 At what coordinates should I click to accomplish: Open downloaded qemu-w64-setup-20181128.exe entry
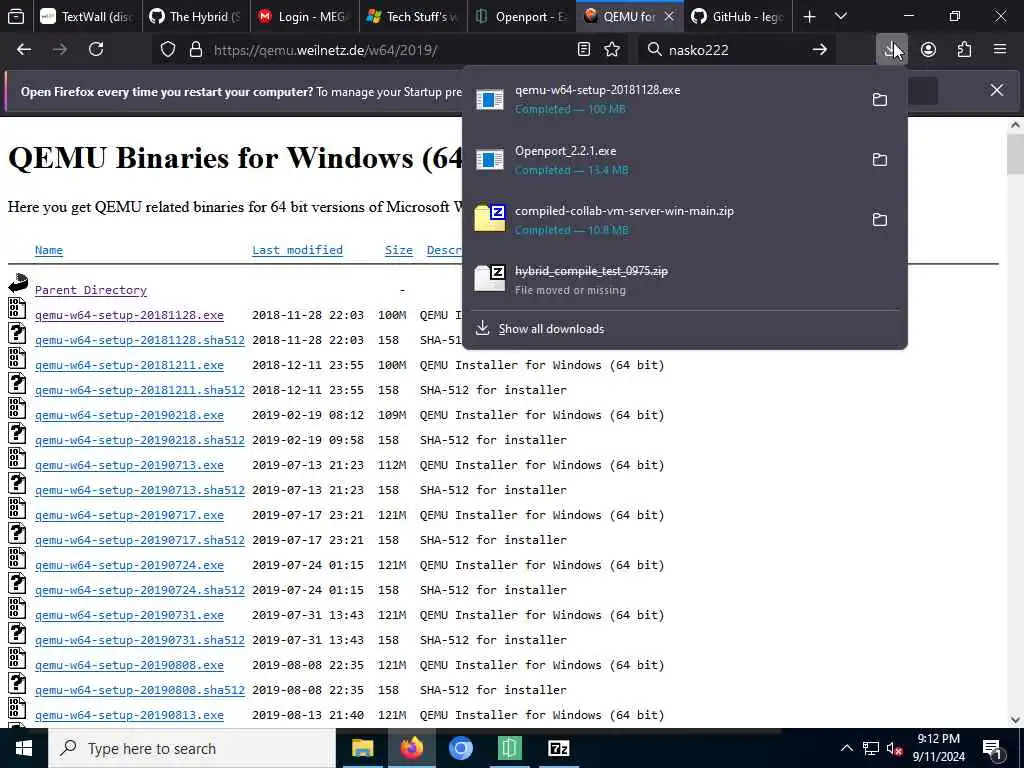(x=663, y=99)
